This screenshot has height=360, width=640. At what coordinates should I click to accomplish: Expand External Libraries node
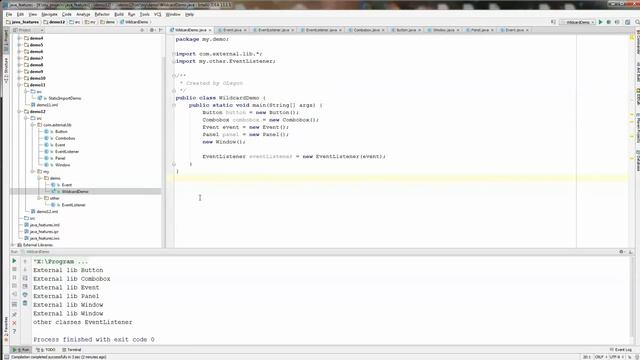(x=13, y=245)
